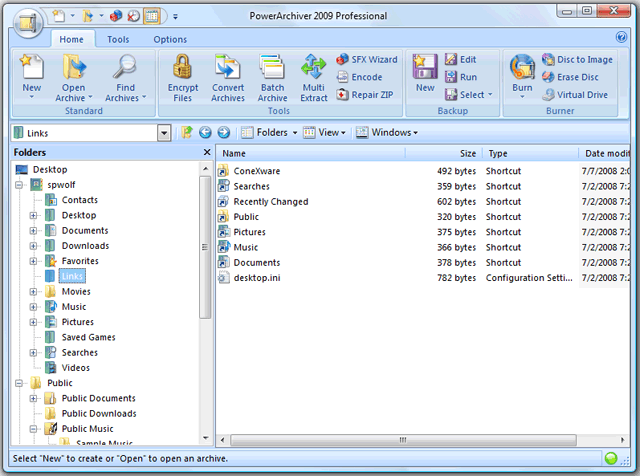Click Run in the Backup group

pos(460,77)
